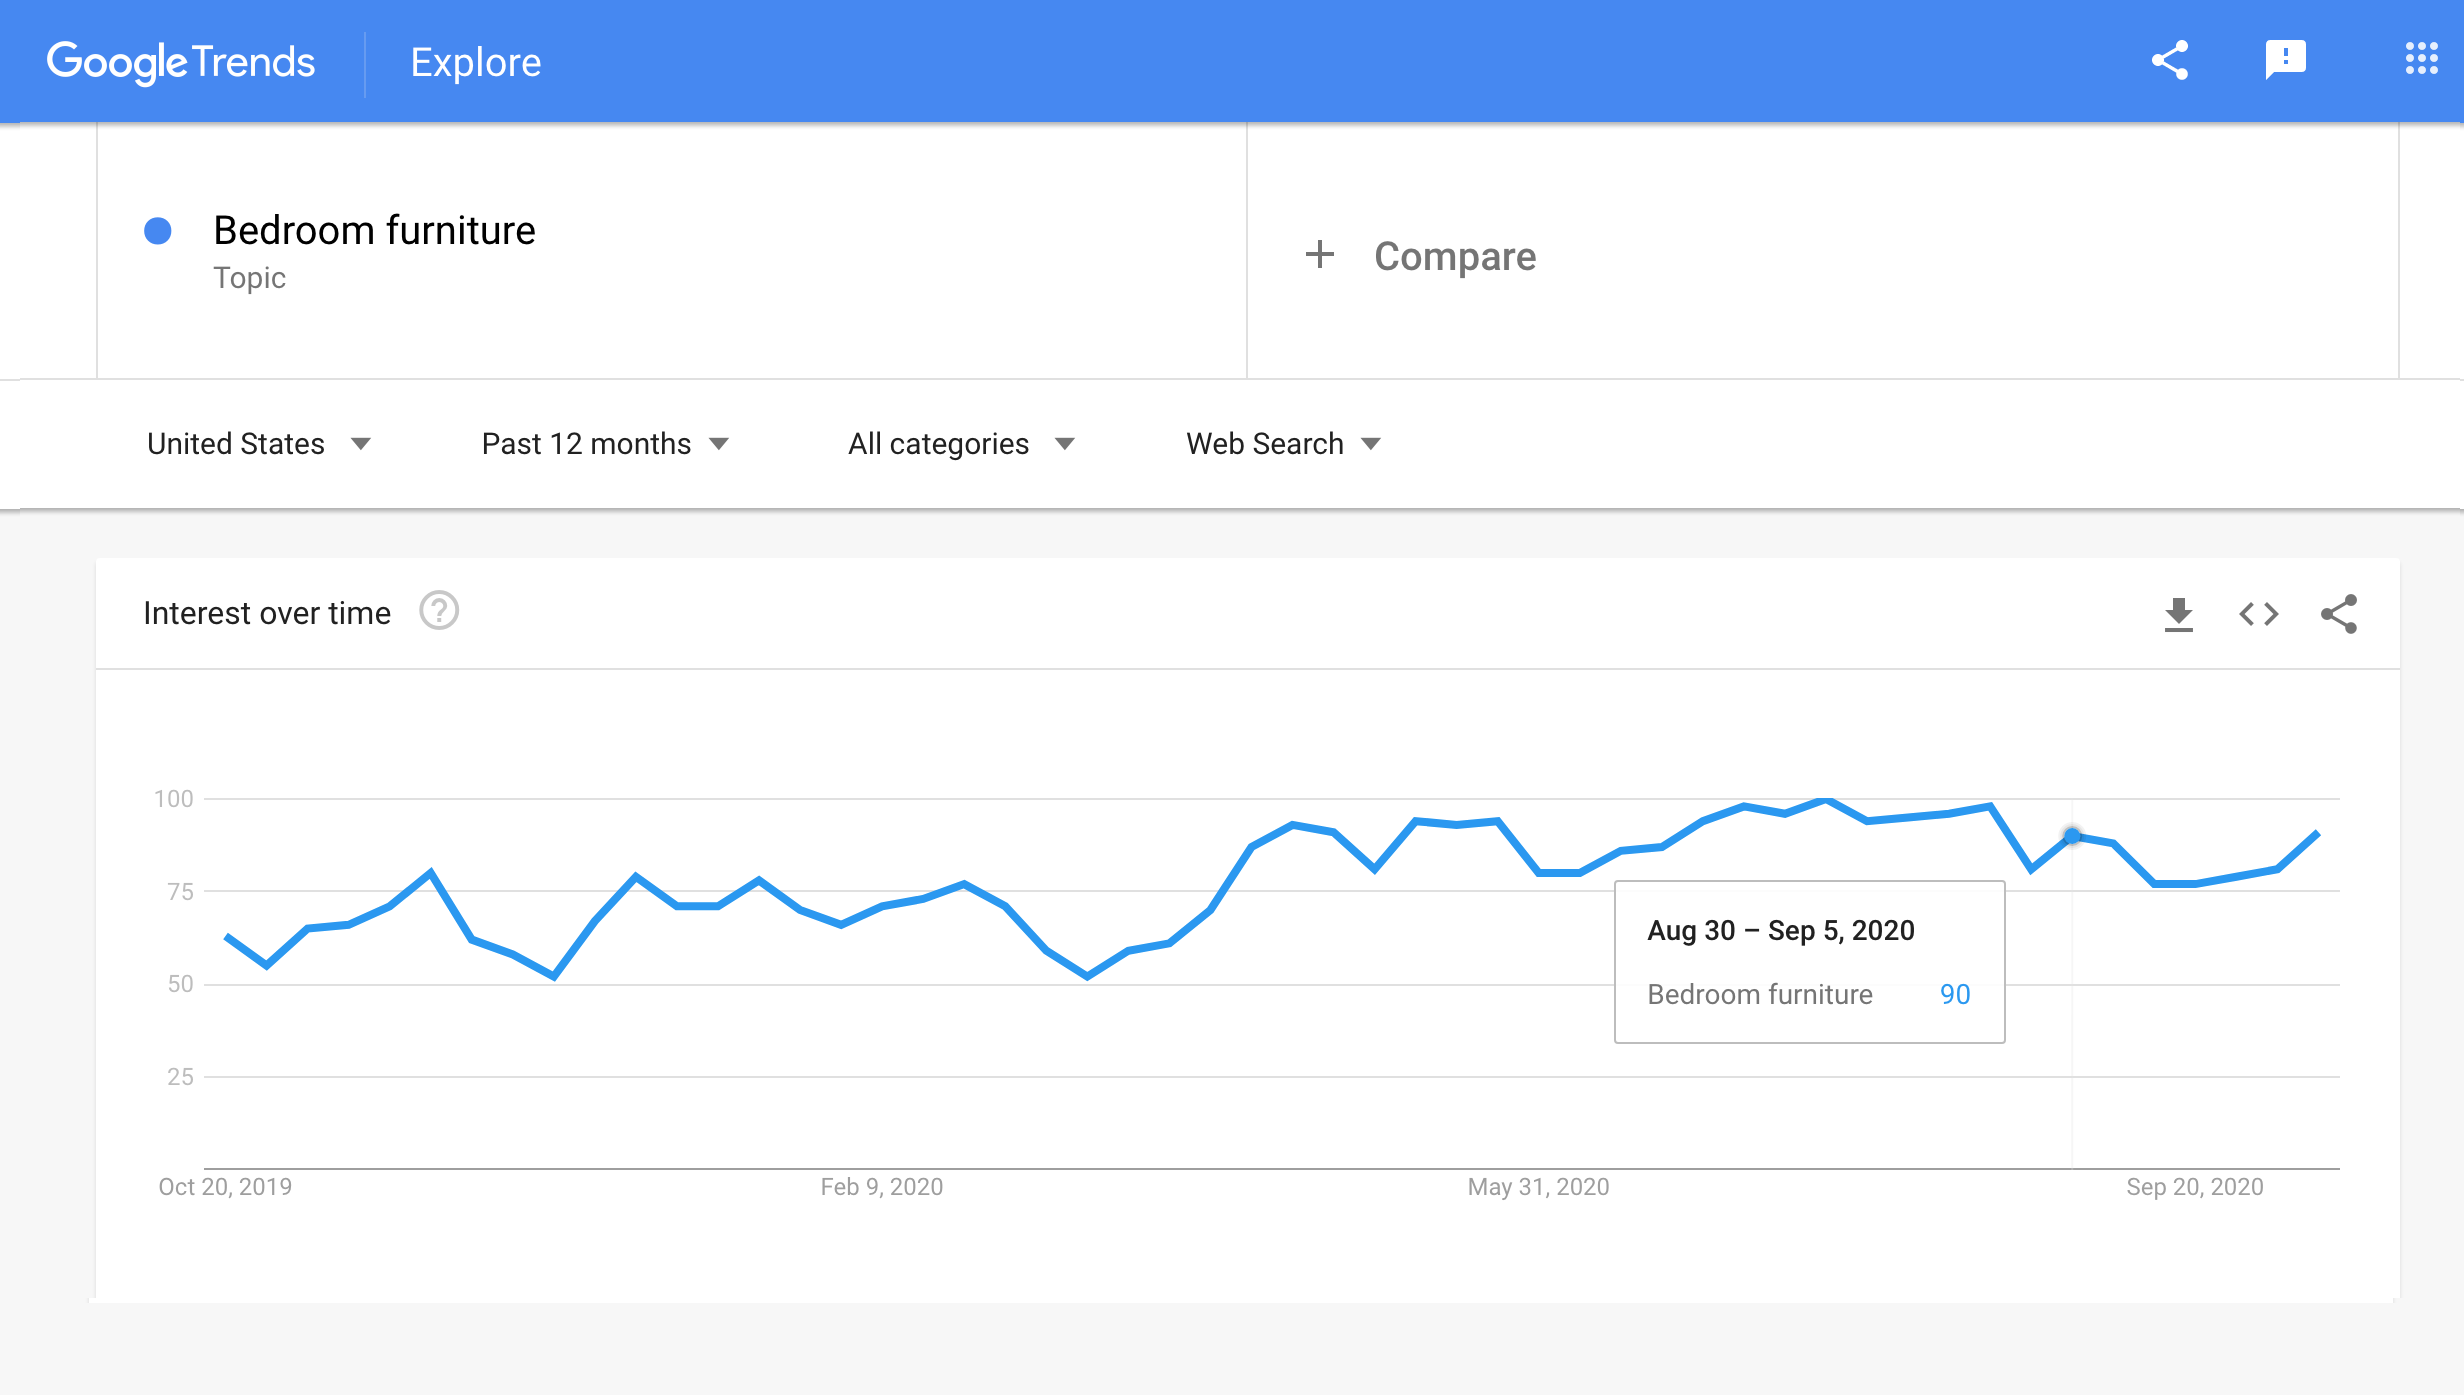Open the Web Search type dropdown
Viewport: 2464px width, 1395px height.
pos(1284,443)
